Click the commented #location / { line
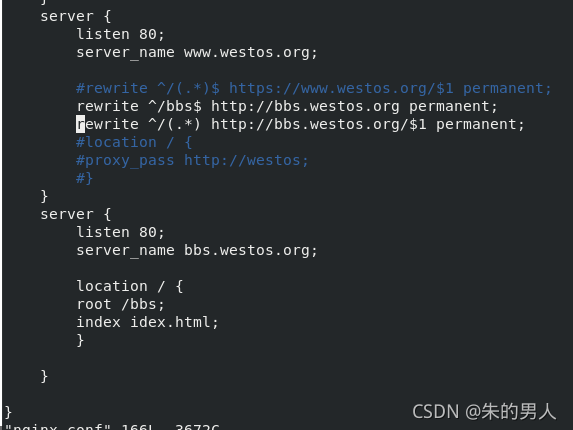The height and width of the screenshot is (430, 573). point(134,142)
